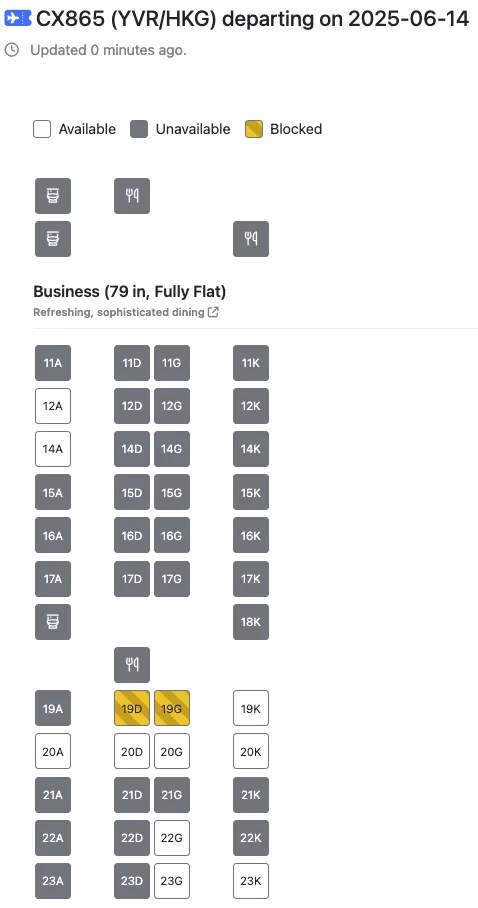
Task: Click blocked seat 19D
Action: point(132,708)
